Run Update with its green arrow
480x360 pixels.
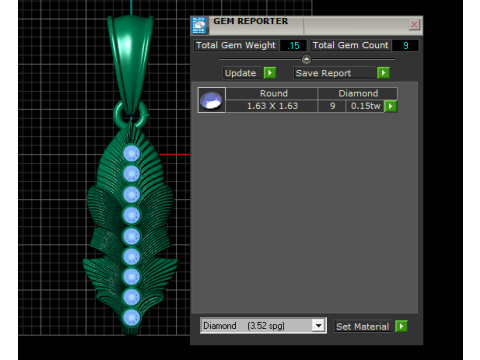click(x=270, y=73)
